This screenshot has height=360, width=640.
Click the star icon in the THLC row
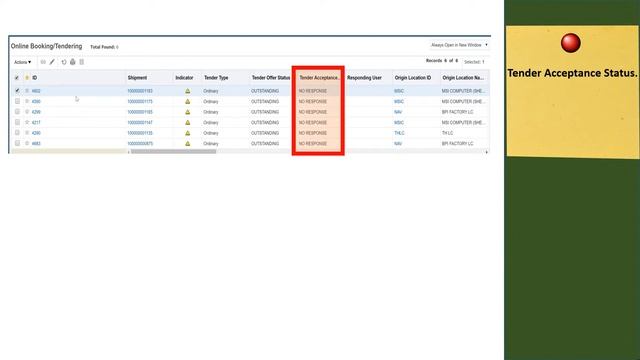(x=27, y=133)
